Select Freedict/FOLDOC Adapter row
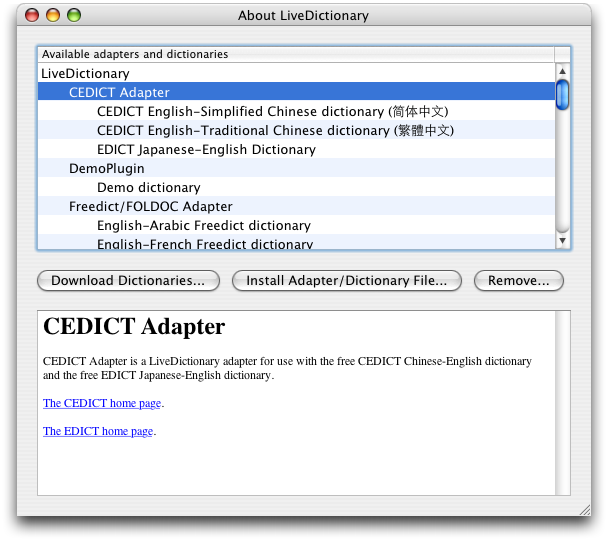Image resolution: width=608 pixels, height=539 pixels. click(x=296, y=206)
